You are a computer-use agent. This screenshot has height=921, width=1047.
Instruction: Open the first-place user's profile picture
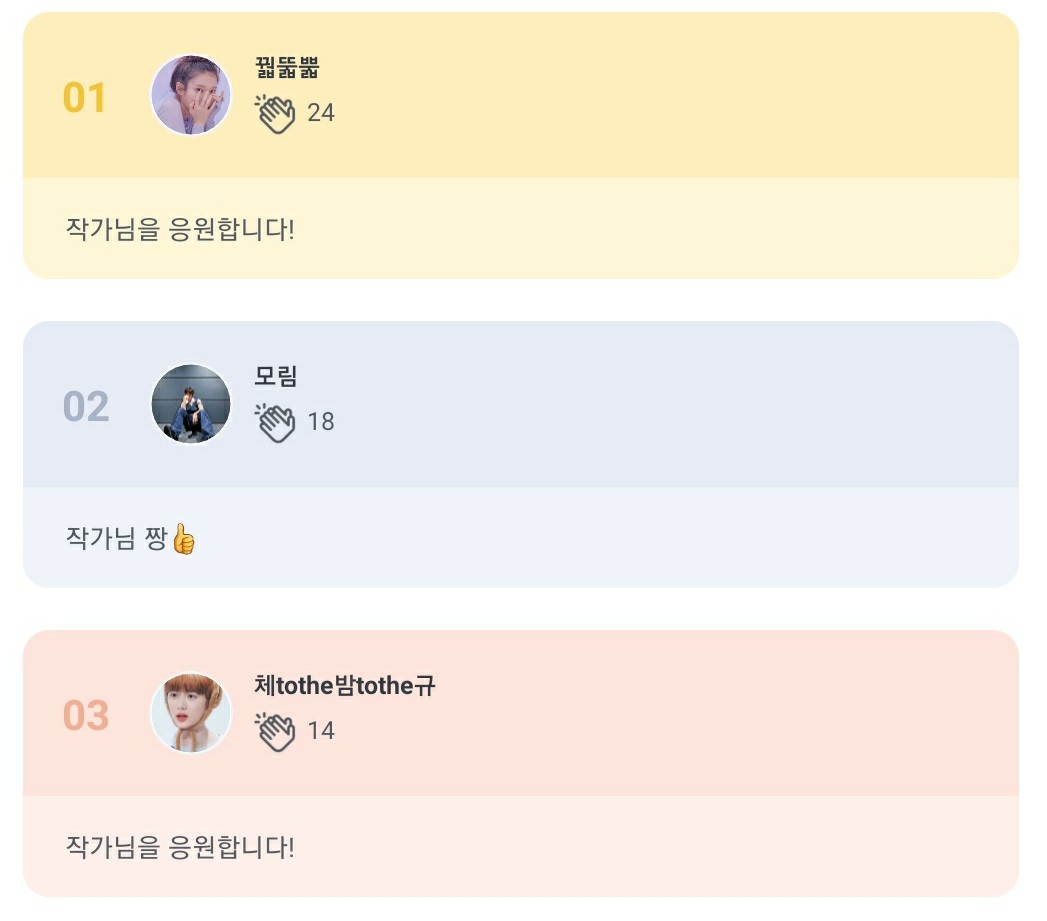(x=191, y=95)
